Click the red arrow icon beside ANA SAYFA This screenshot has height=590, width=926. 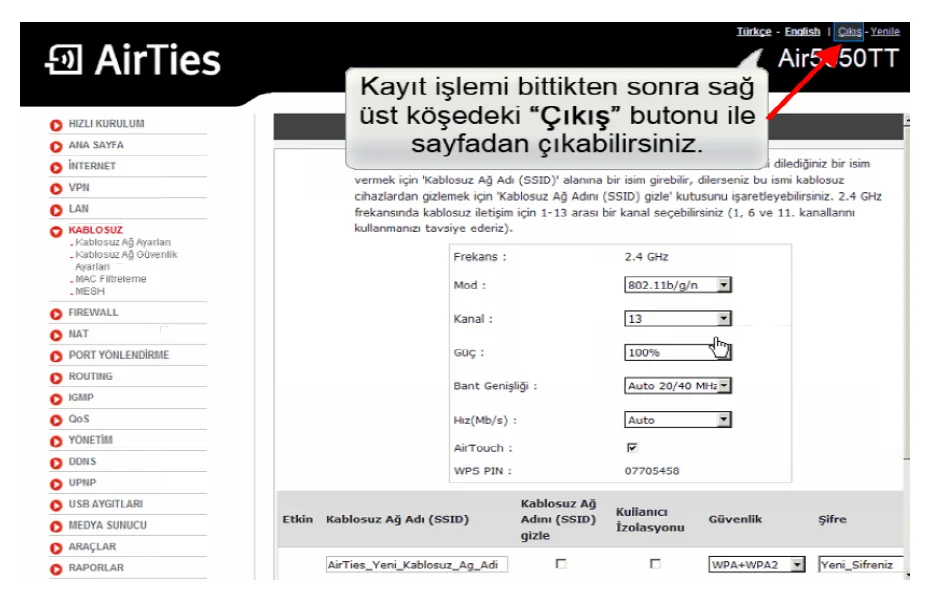(x=56, y=146)
